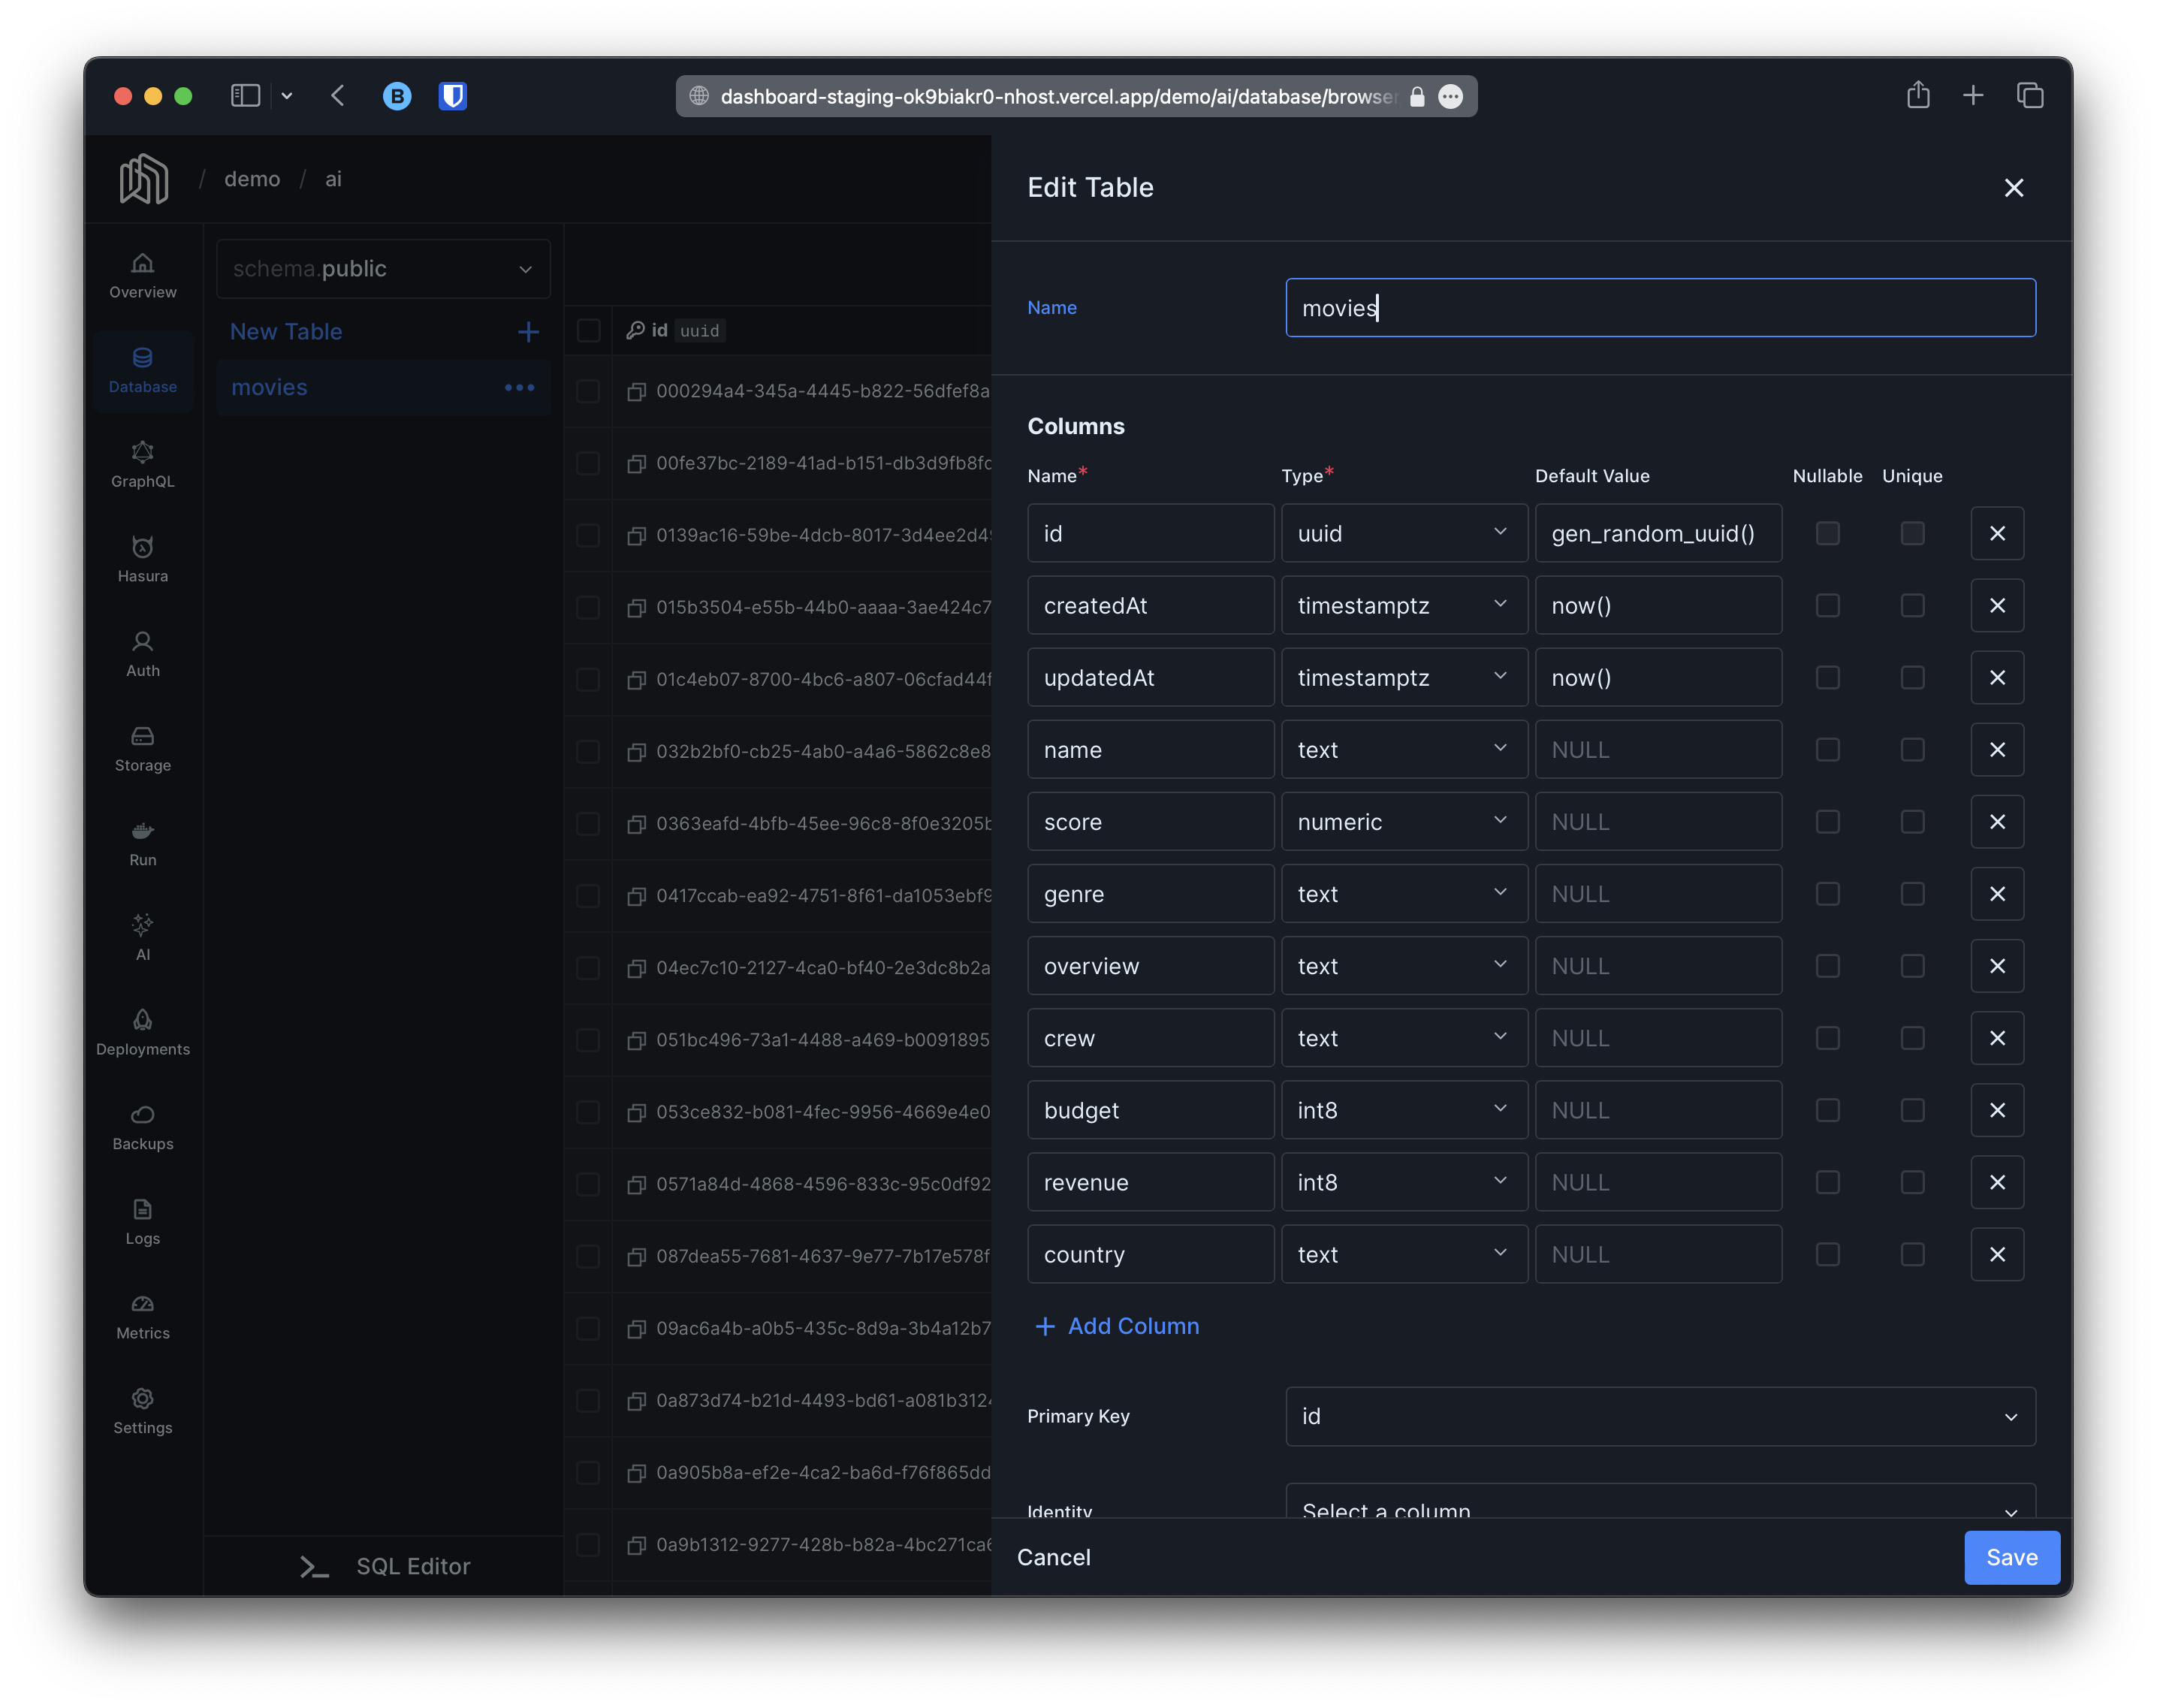The image size is (2157, 1708).
Task: Open the GraphQL sidebar section
Action: tap(142, 464)
